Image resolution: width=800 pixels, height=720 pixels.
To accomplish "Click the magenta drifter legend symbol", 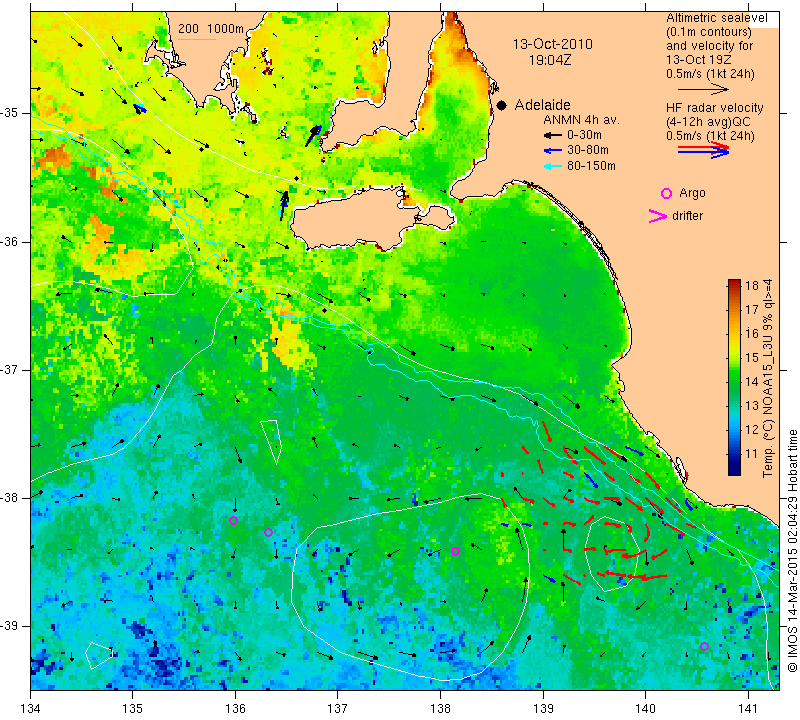I will tap(658, 216).
